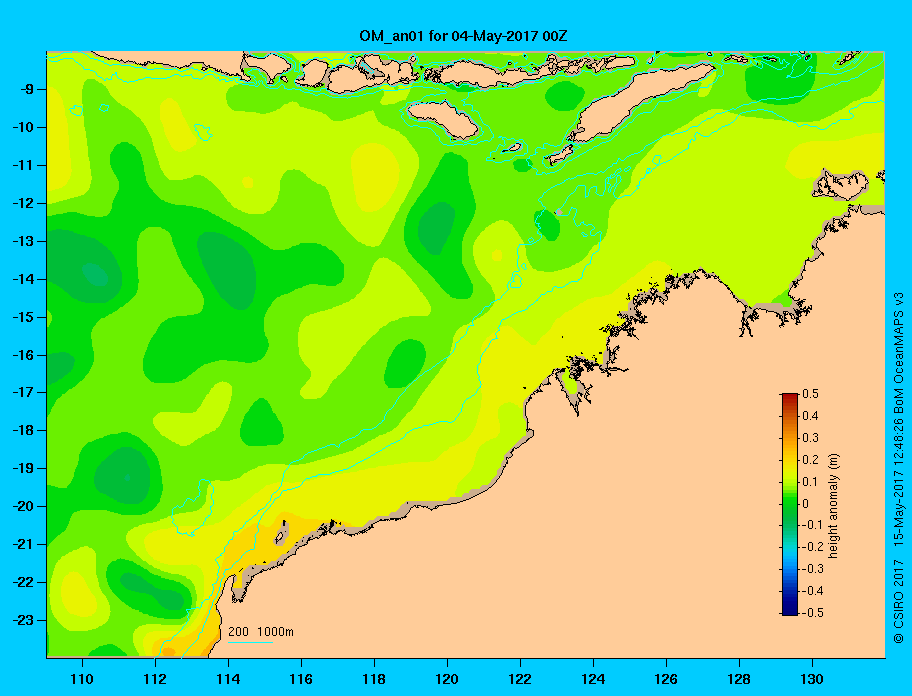This screenshot has width=912, height=696.
Task: Click latitude label -21 on the y-axis
Action: 23,545
